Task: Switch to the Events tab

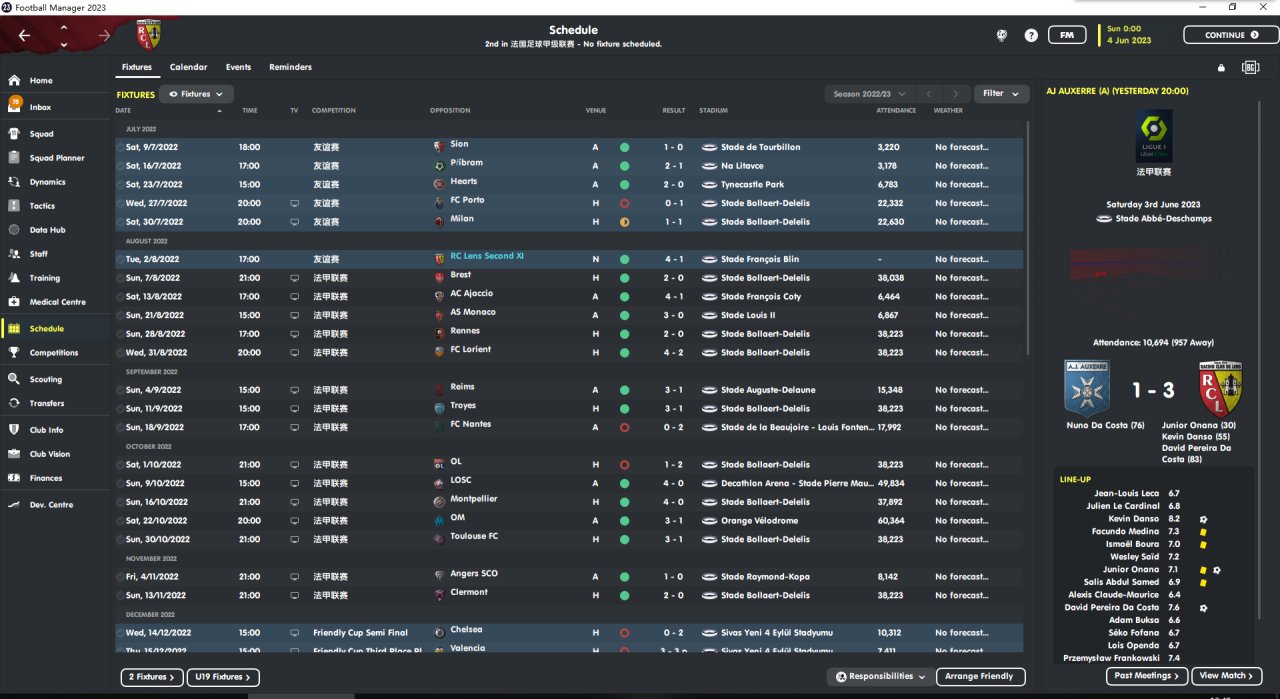Action: (x=238, y=67)
